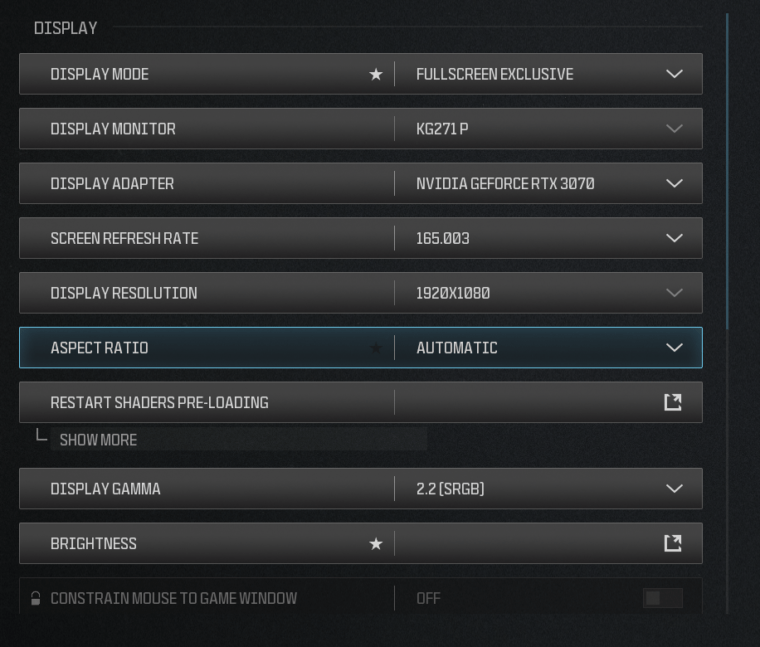The width and height of the screenshot is (760, 647).
Task: Click Show More under shaders row
Action: click(98, 440)
